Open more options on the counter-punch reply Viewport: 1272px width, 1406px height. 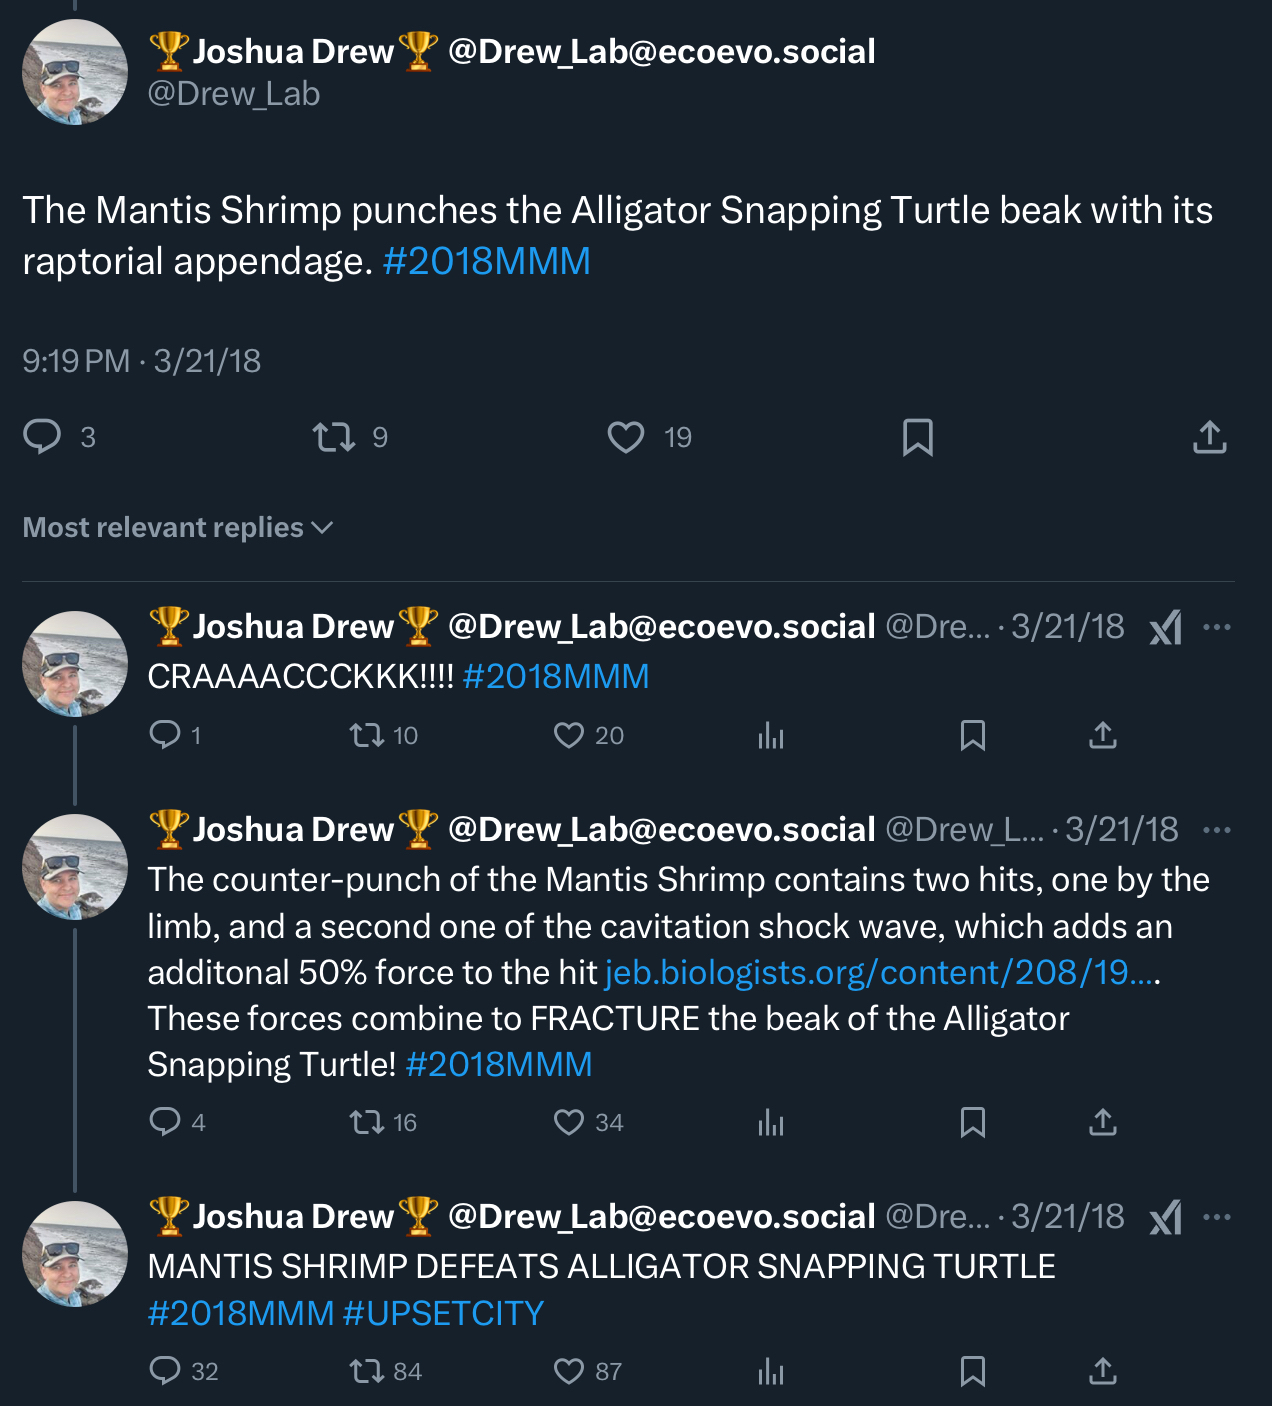[1217, 830]
